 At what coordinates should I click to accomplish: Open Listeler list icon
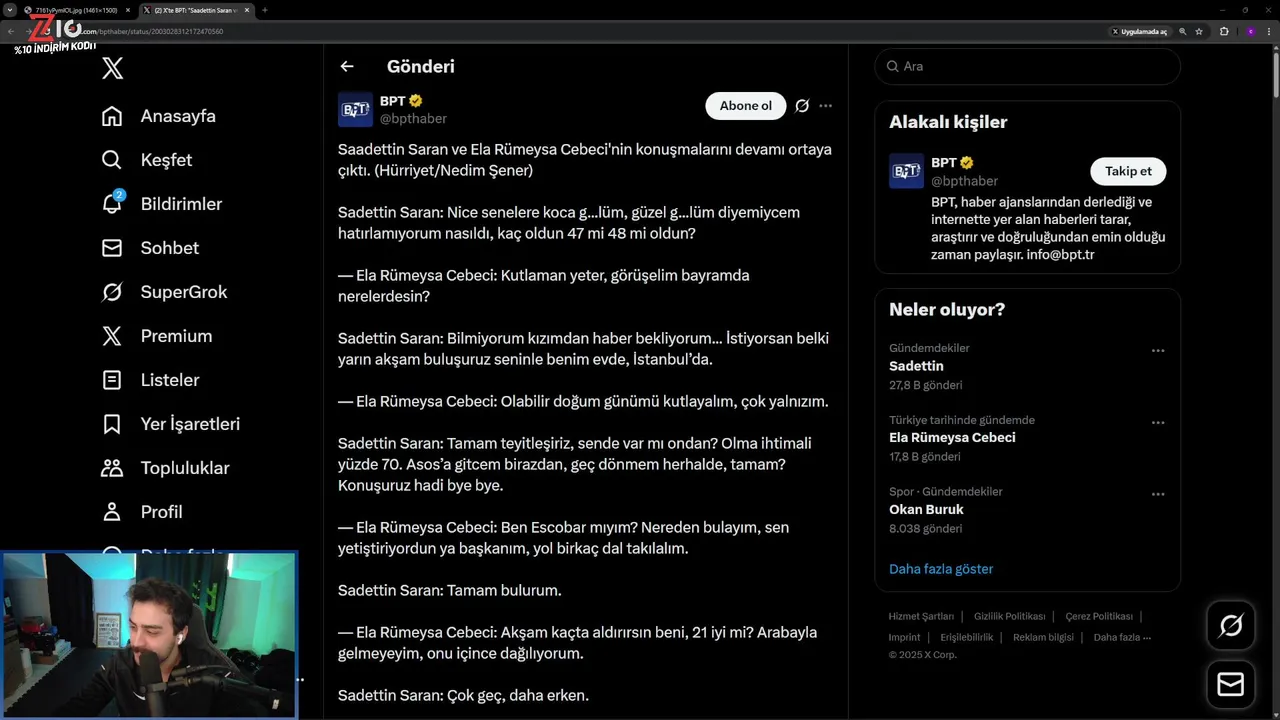pos(112,380)
